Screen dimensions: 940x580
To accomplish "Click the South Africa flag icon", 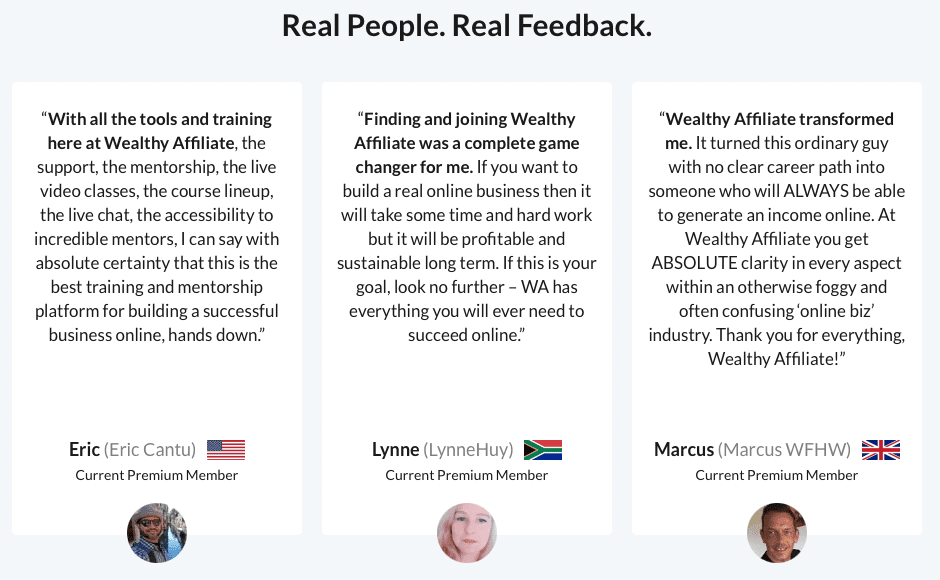I will click(543, 450).
